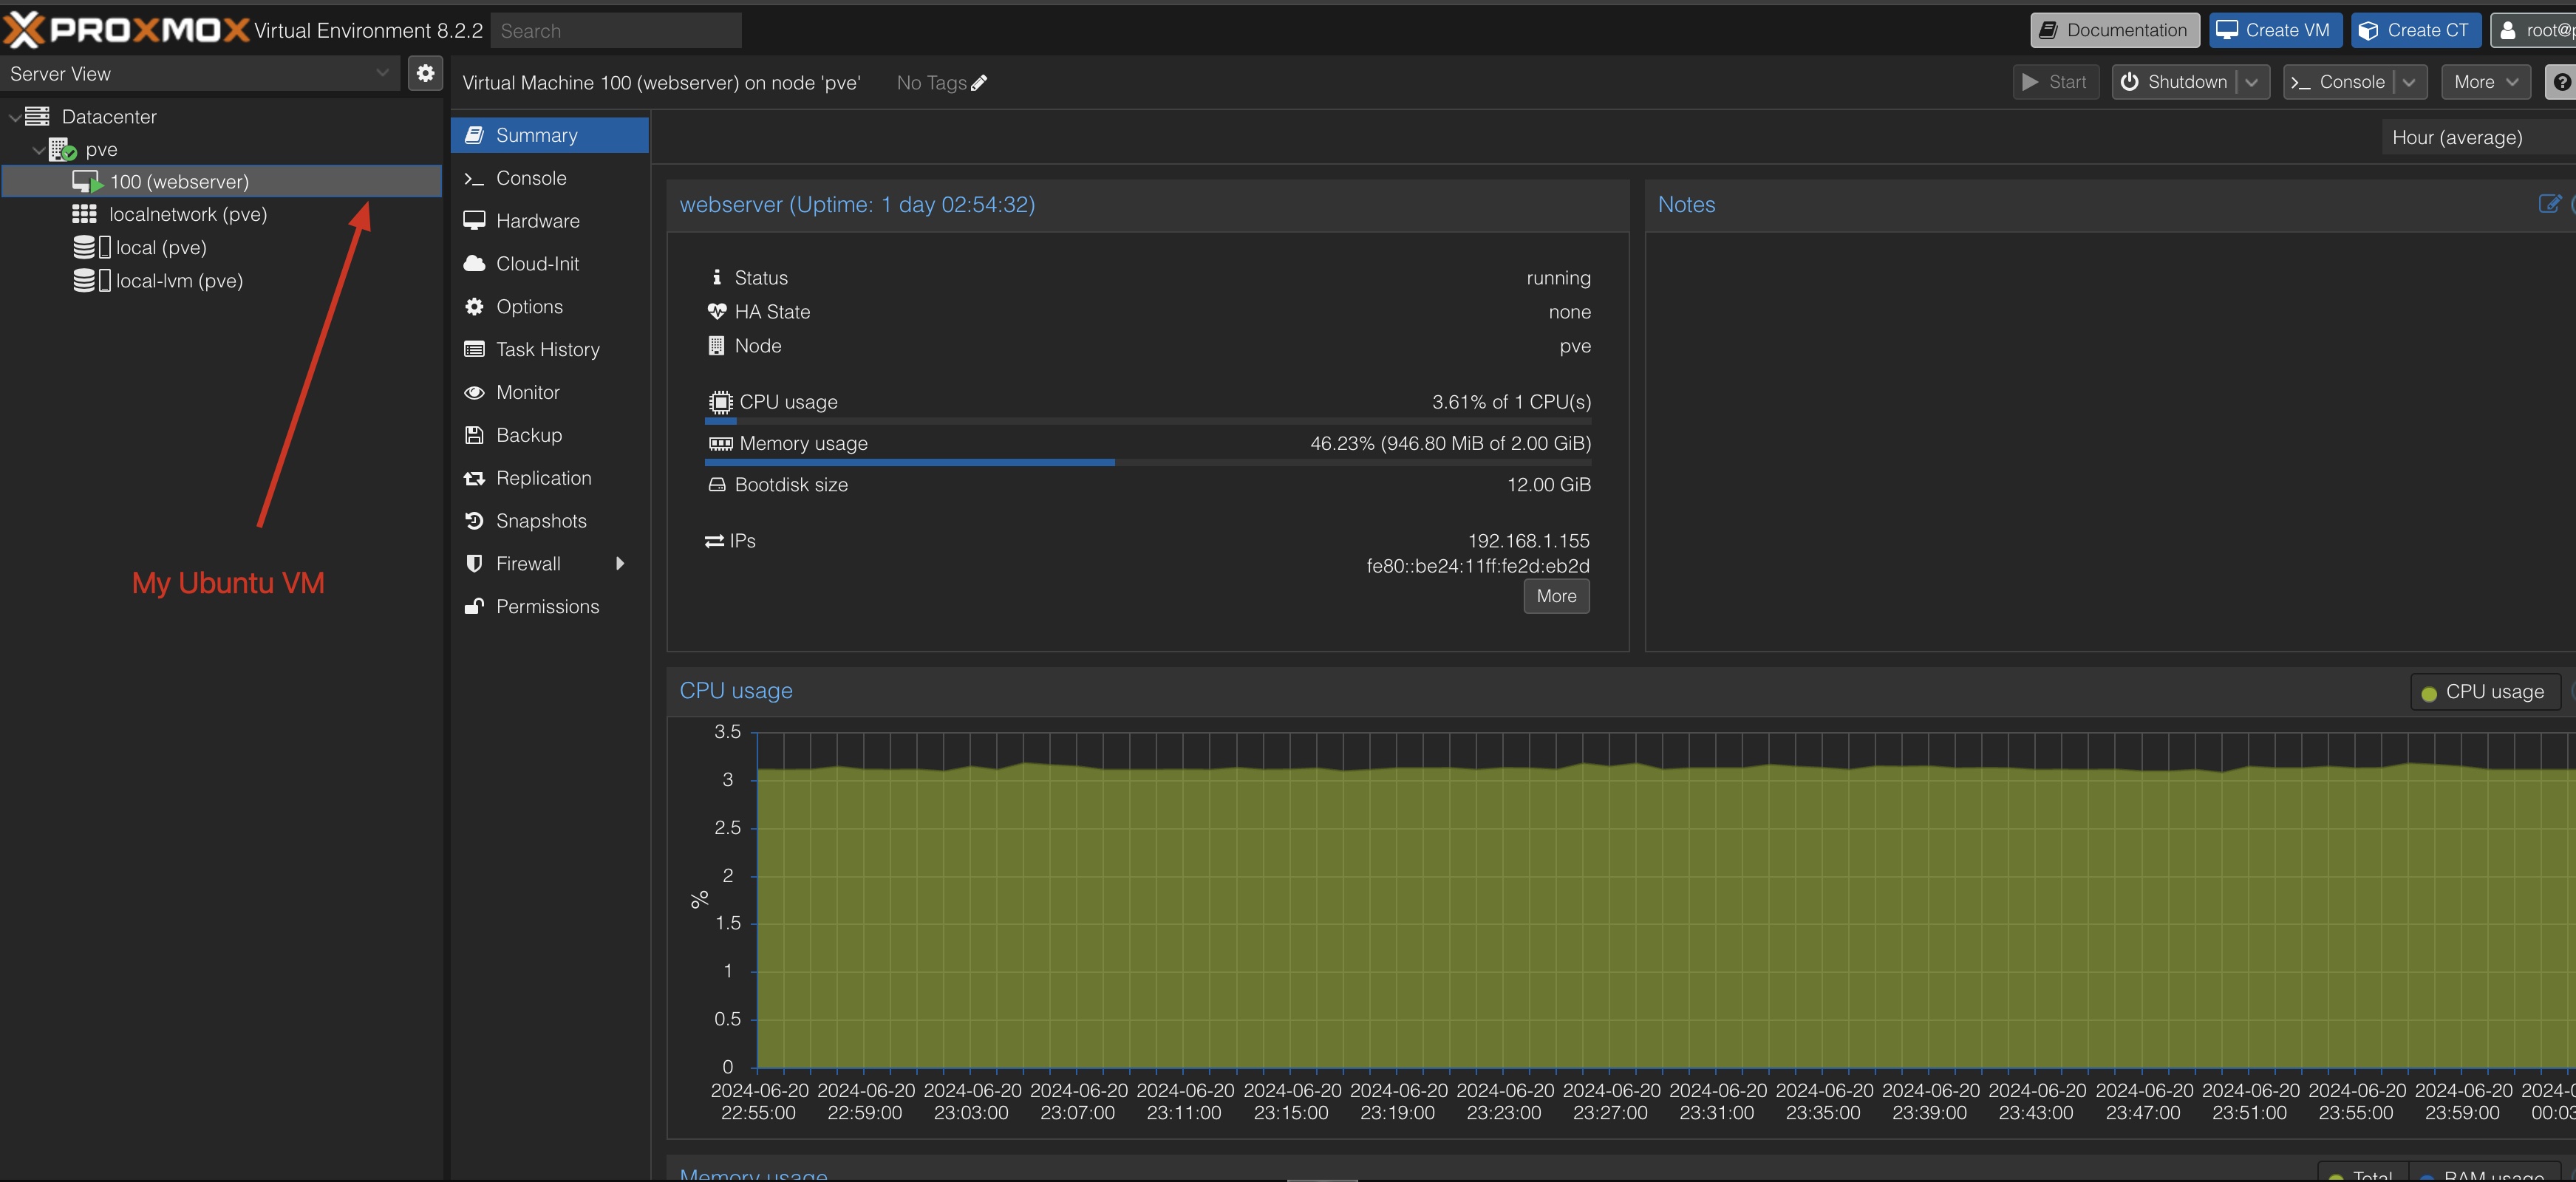Collapse the Datacenter tree node

point(14,117)
